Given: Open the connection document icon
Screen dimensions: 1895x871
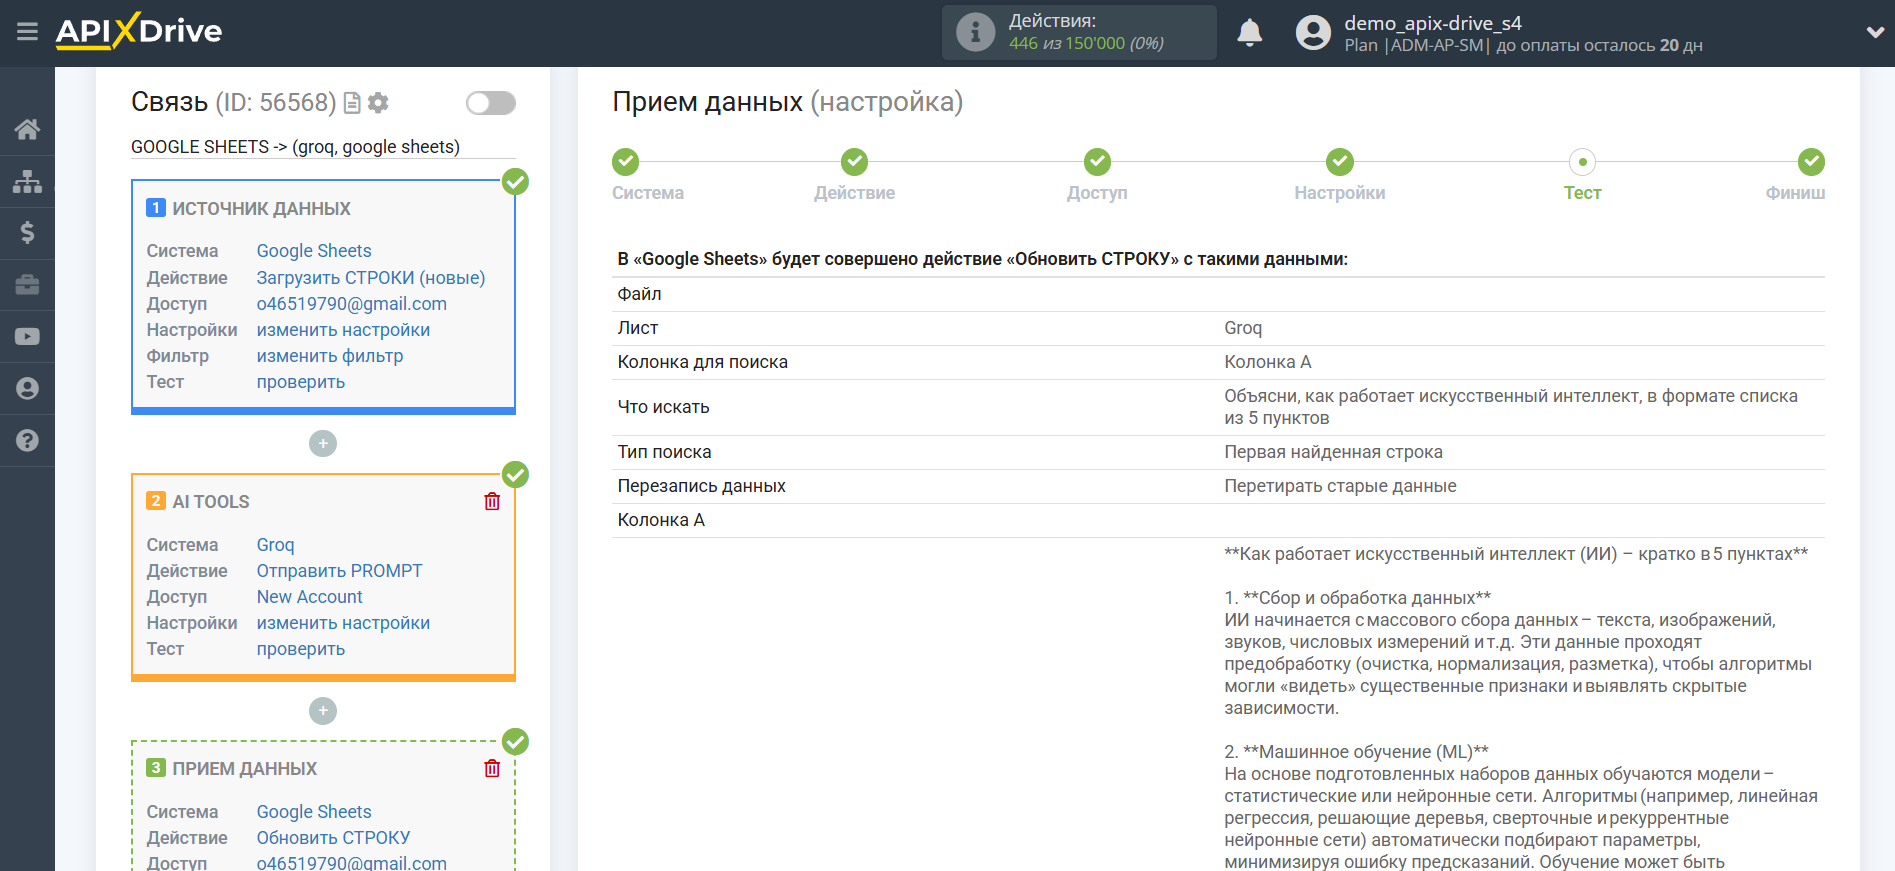Looking at the screenshot, I should [352, 103].
